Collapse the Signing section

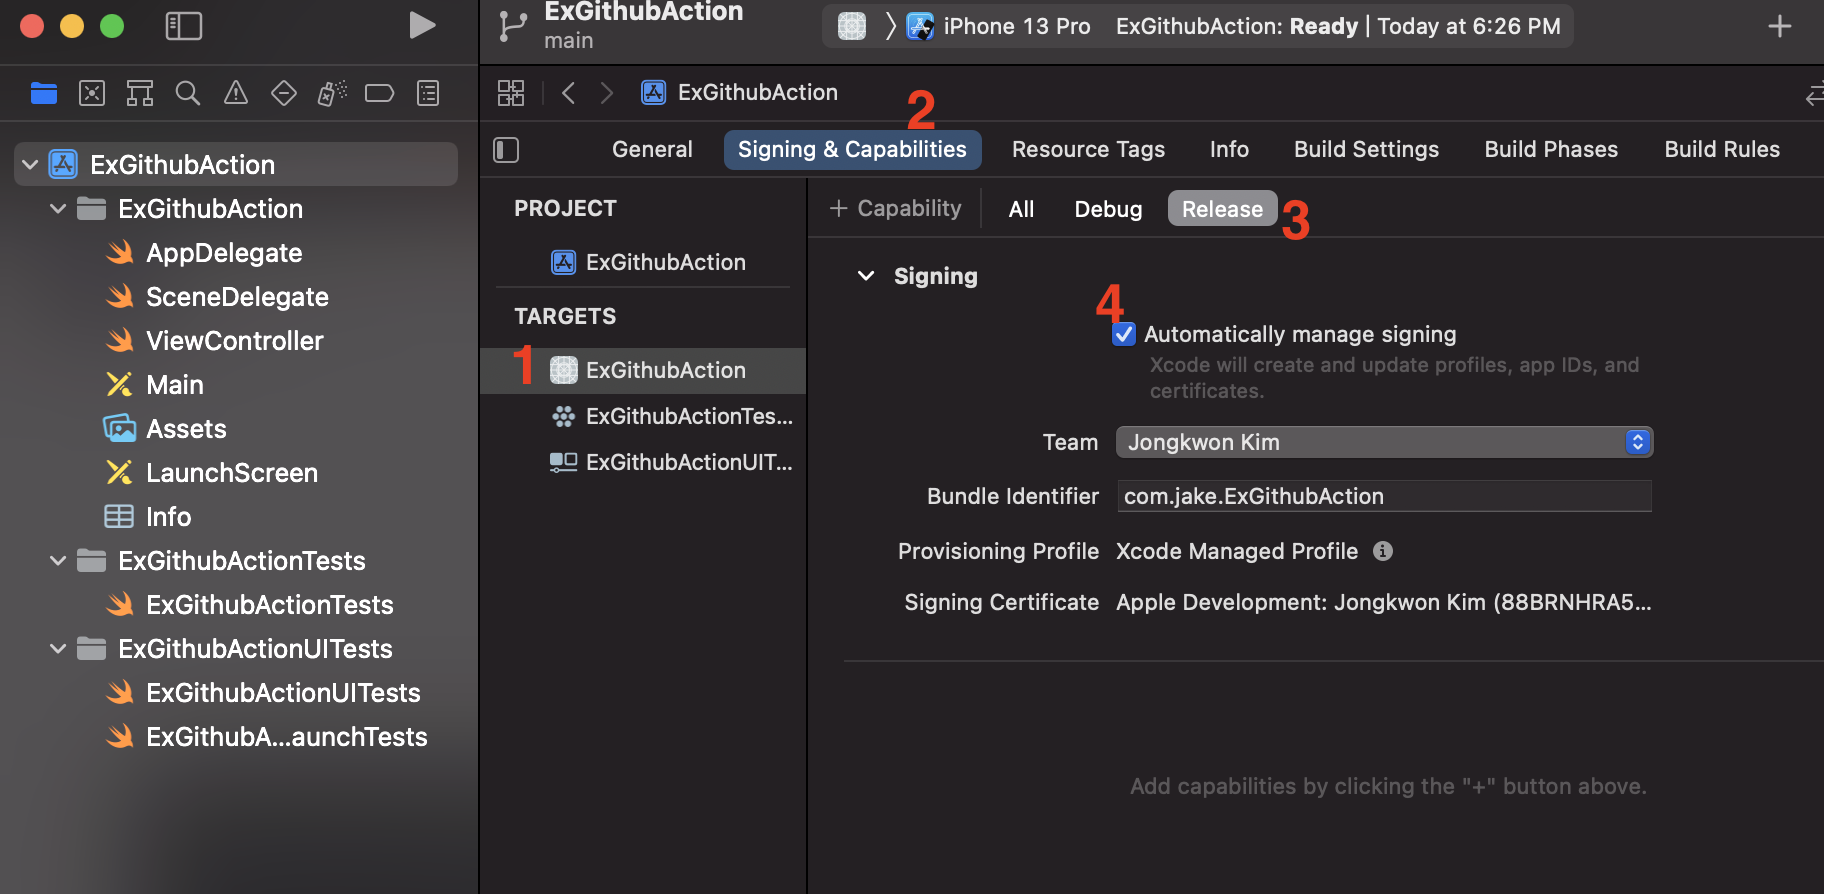[x=866, y=276]
